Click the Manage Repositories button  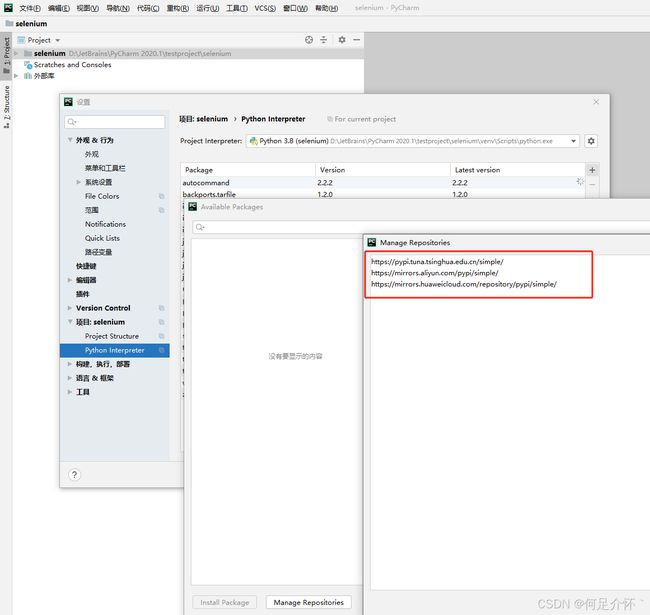point(308,602)
